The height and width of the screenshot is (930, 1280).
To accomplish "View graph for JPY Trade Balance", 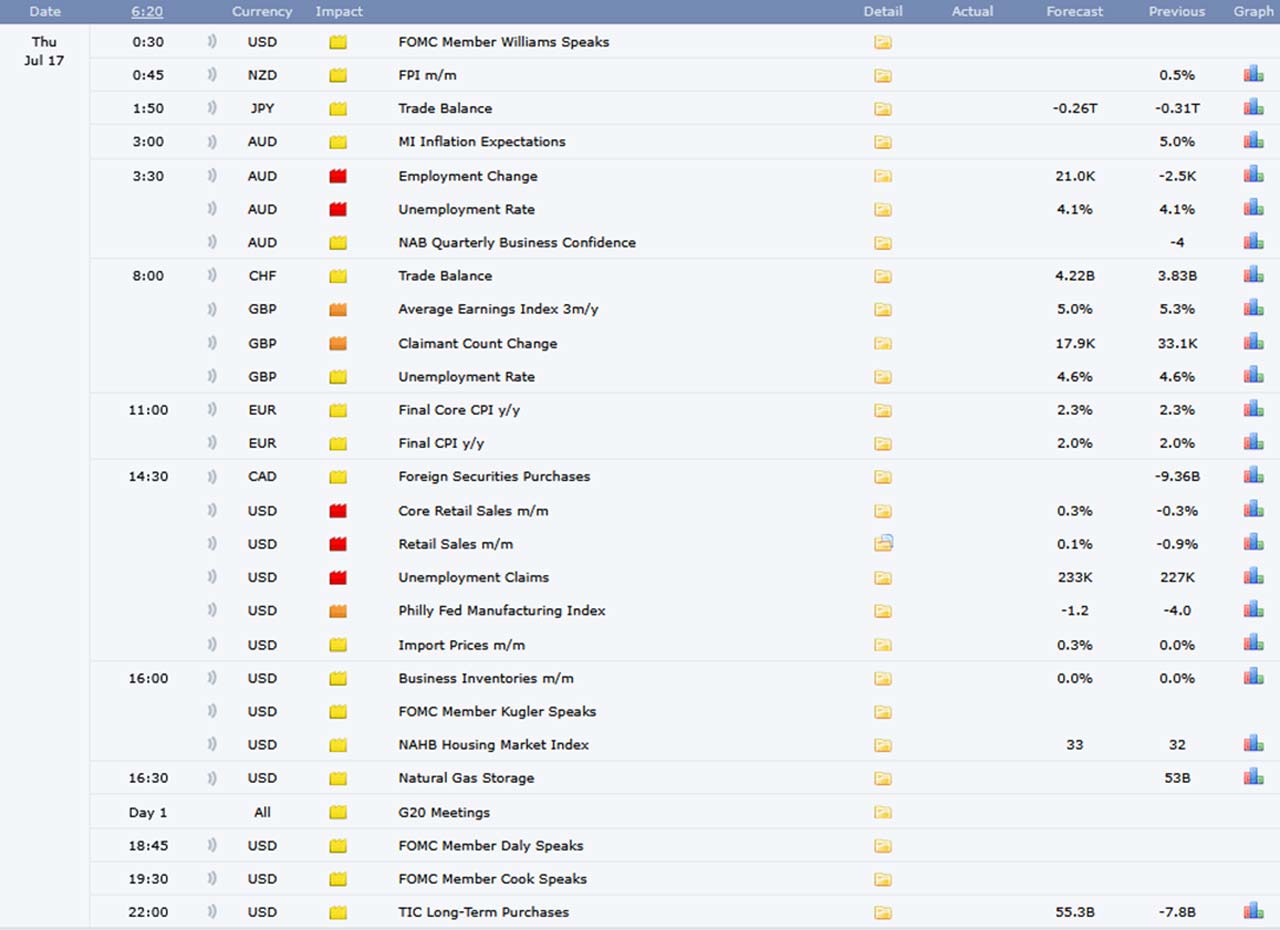I will (1253, 107).
